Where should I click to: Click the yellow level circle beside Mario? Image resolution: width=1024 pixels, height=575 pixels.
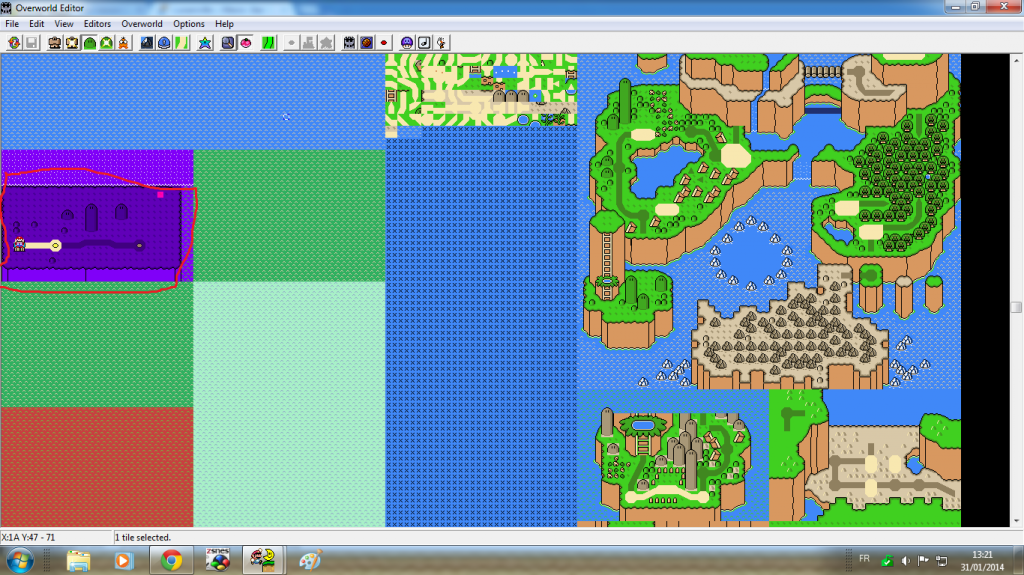click(x=56, y=246)
